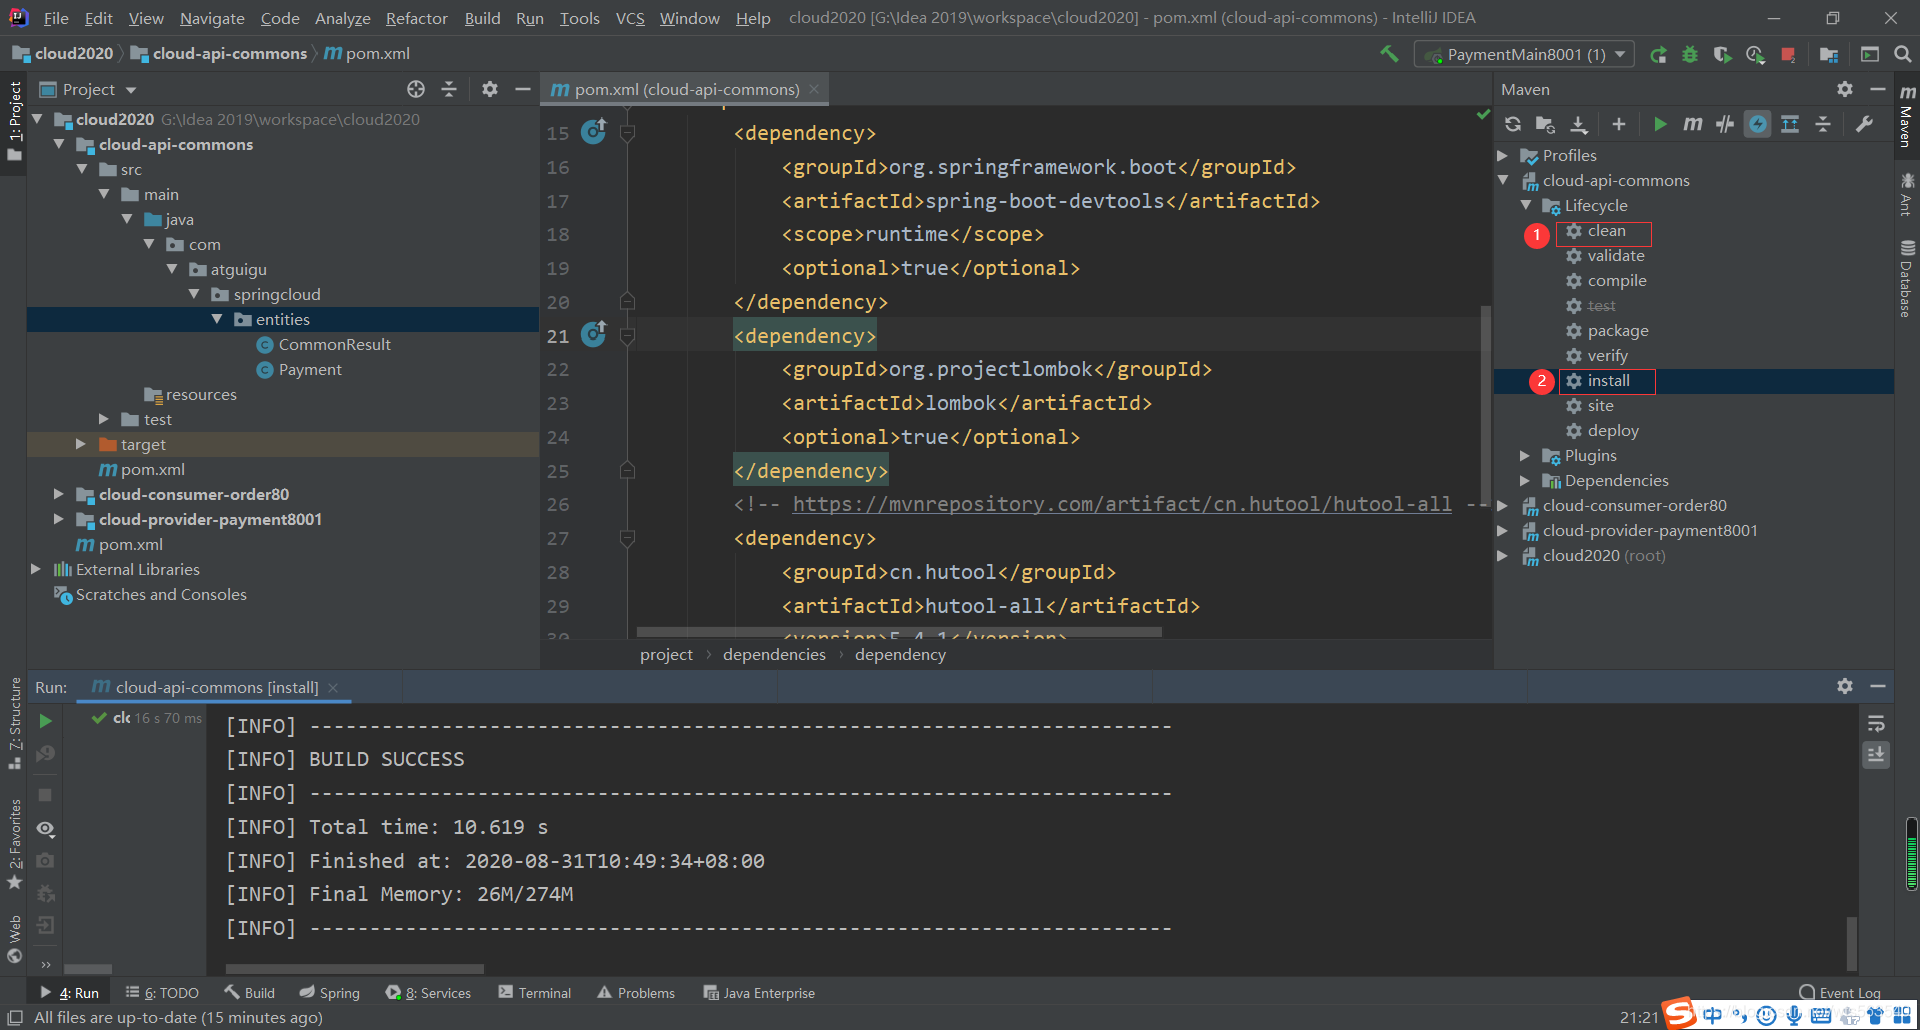The width and height of the screenshot is (1920, 1030).
Task: Open Maven Settings wrench icon
Action: (x=1864, y=124)
